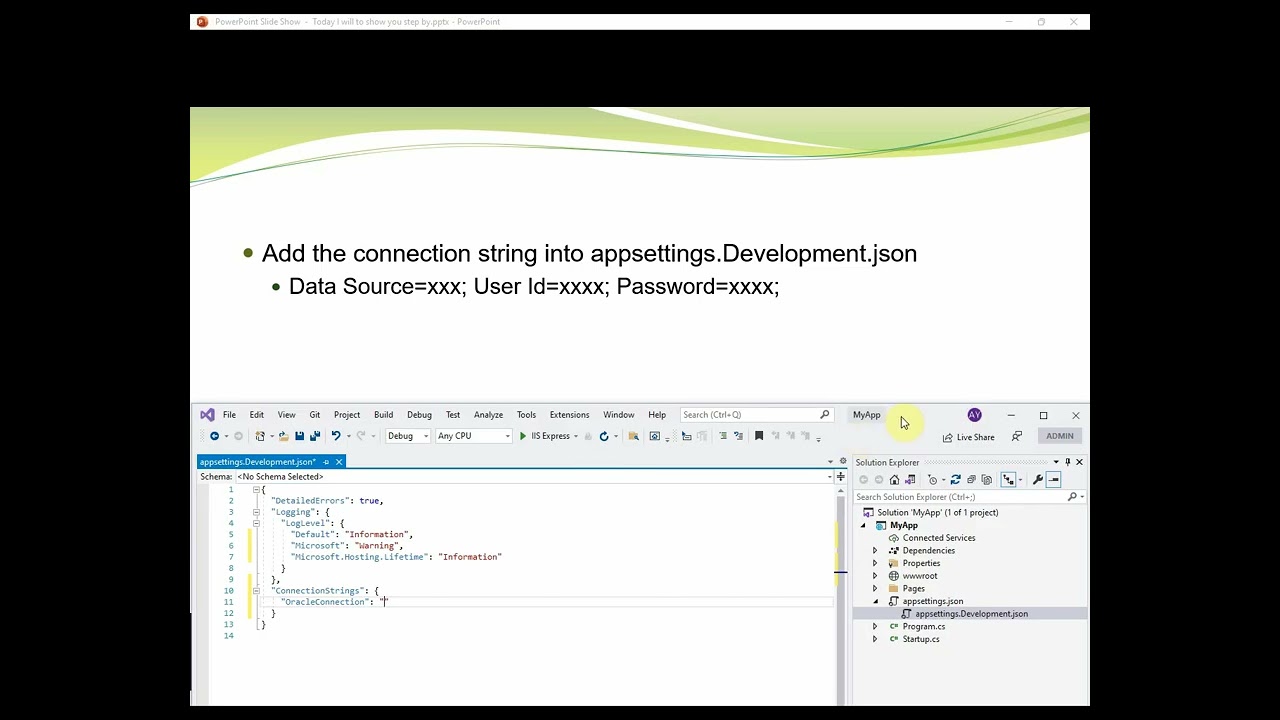Open the Git menu

click(x=314, y=415)
